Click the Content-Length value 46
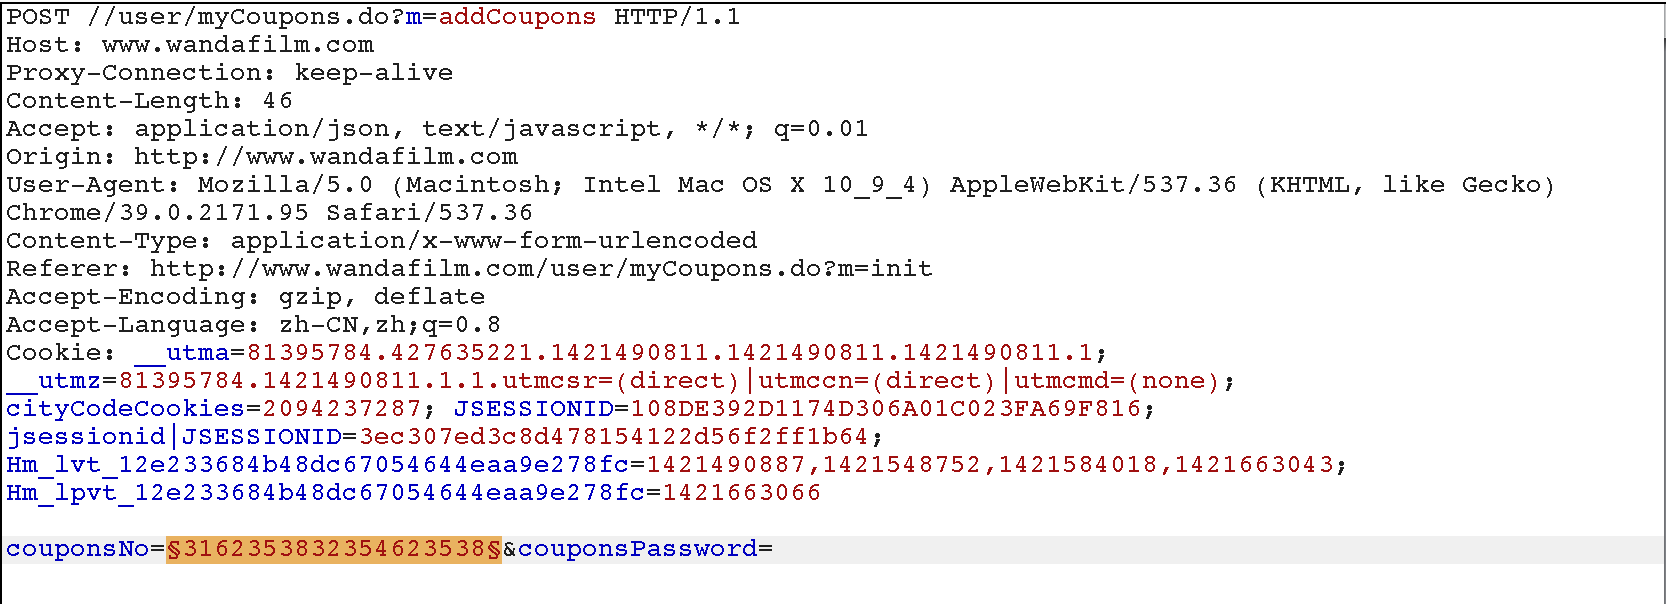This screenshot has width=1666, height=604. 278,101
